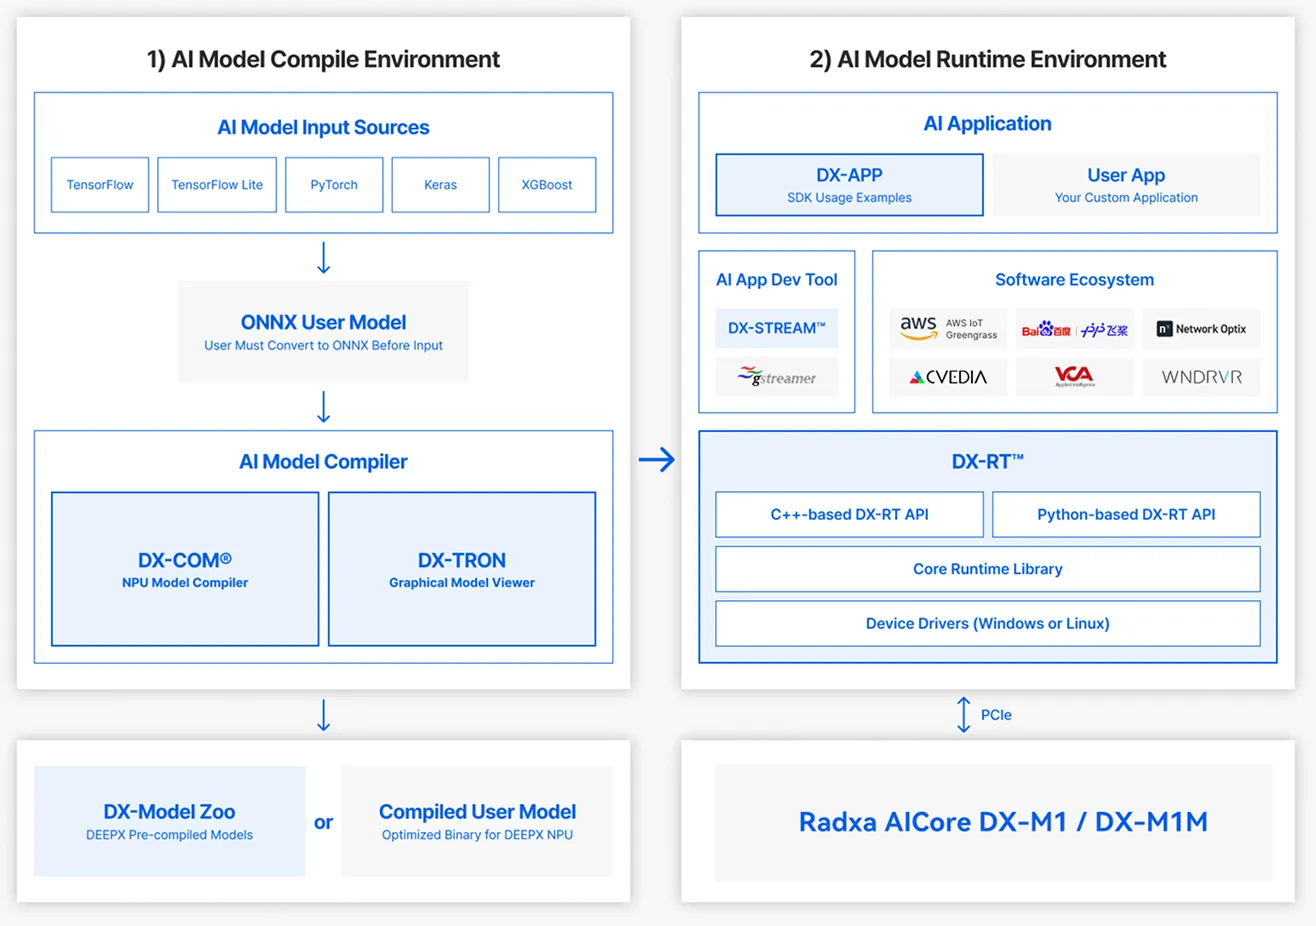Viewport: 1316px width, 926px height.
Task: Click the Device Drivers (Windows or Linux) bar
Action: 988,623
